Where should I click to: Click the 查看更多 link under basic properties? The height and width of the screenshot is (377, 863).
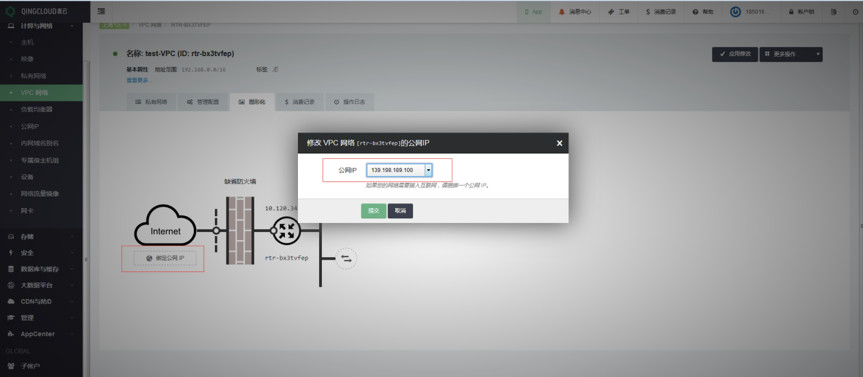click(x=138, y=80)
